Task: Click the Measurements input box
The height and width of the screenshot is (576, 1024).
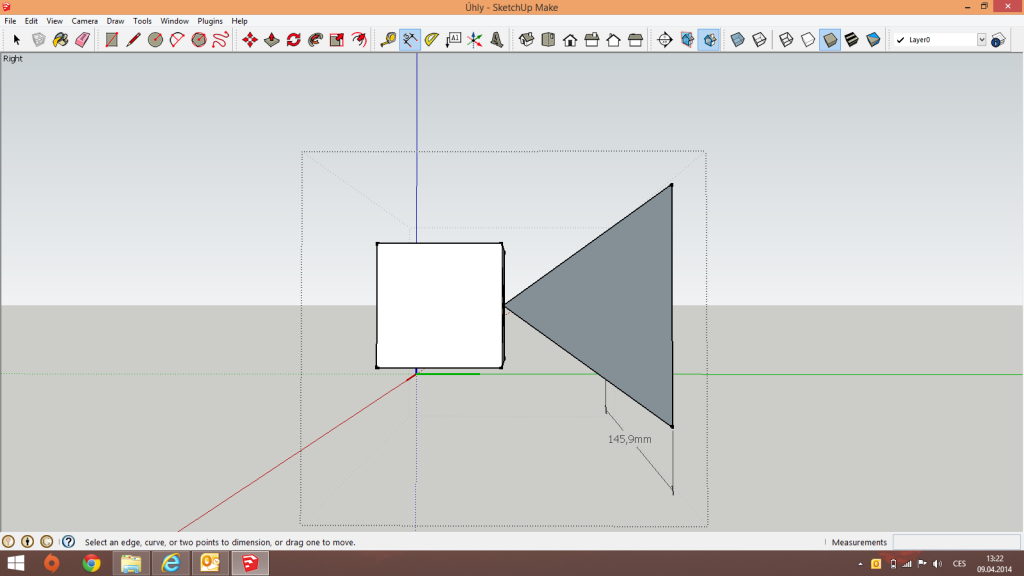Action: coord(955,542)
